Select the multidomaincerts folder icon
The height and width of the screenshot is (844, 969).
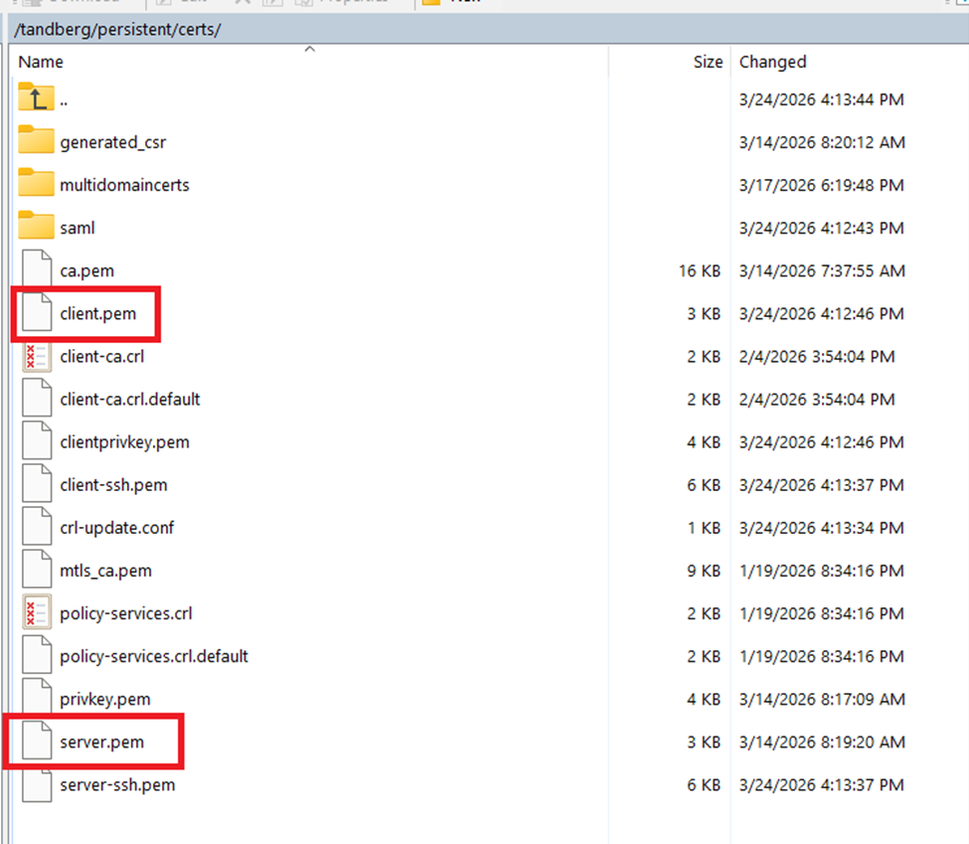pyautogui.click(x=36, y=184)
